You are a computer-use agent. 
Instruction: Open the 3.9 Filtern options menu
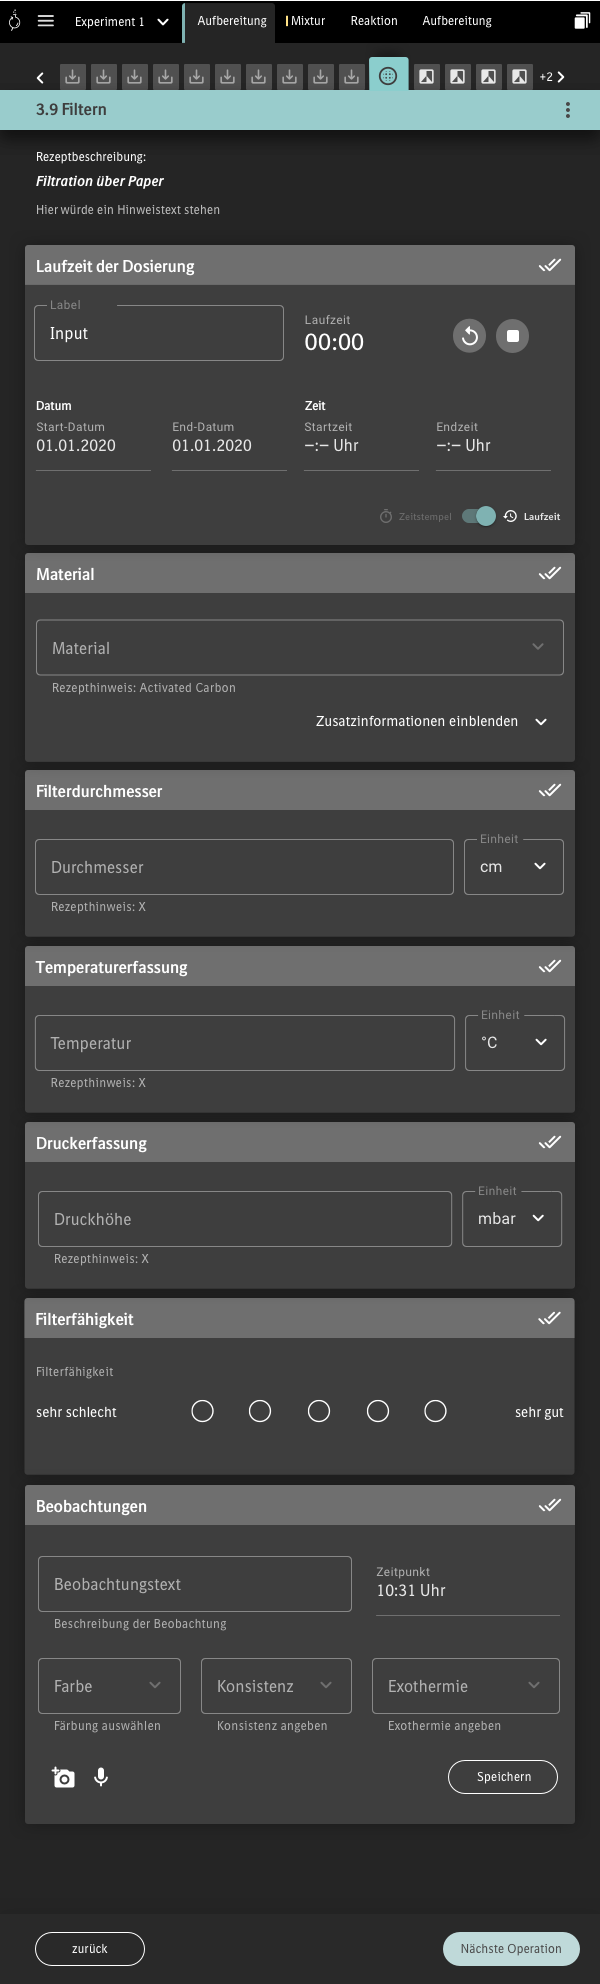pyautogui.click(x=568, y=110)
